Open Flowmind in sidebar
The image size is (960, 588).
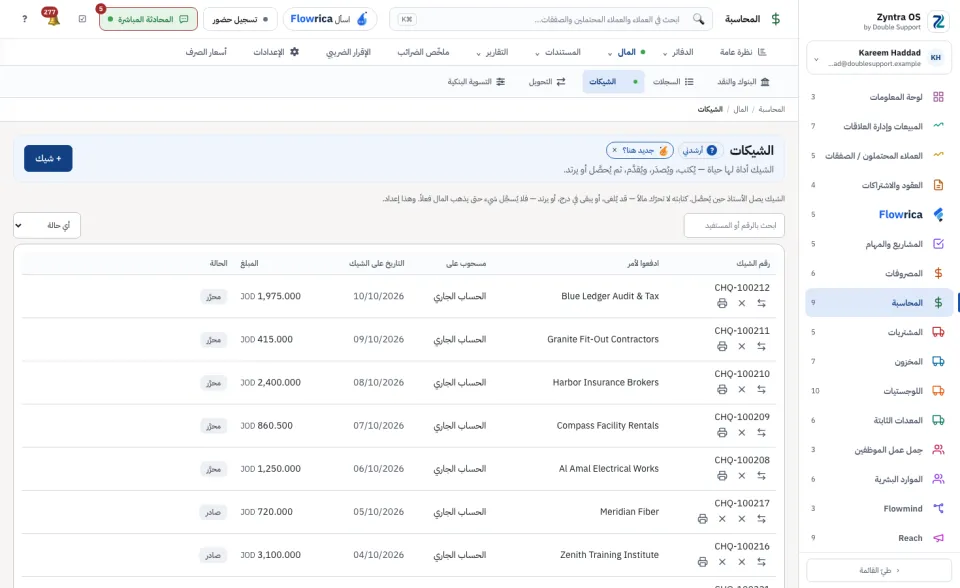click(x=879, y=508)
